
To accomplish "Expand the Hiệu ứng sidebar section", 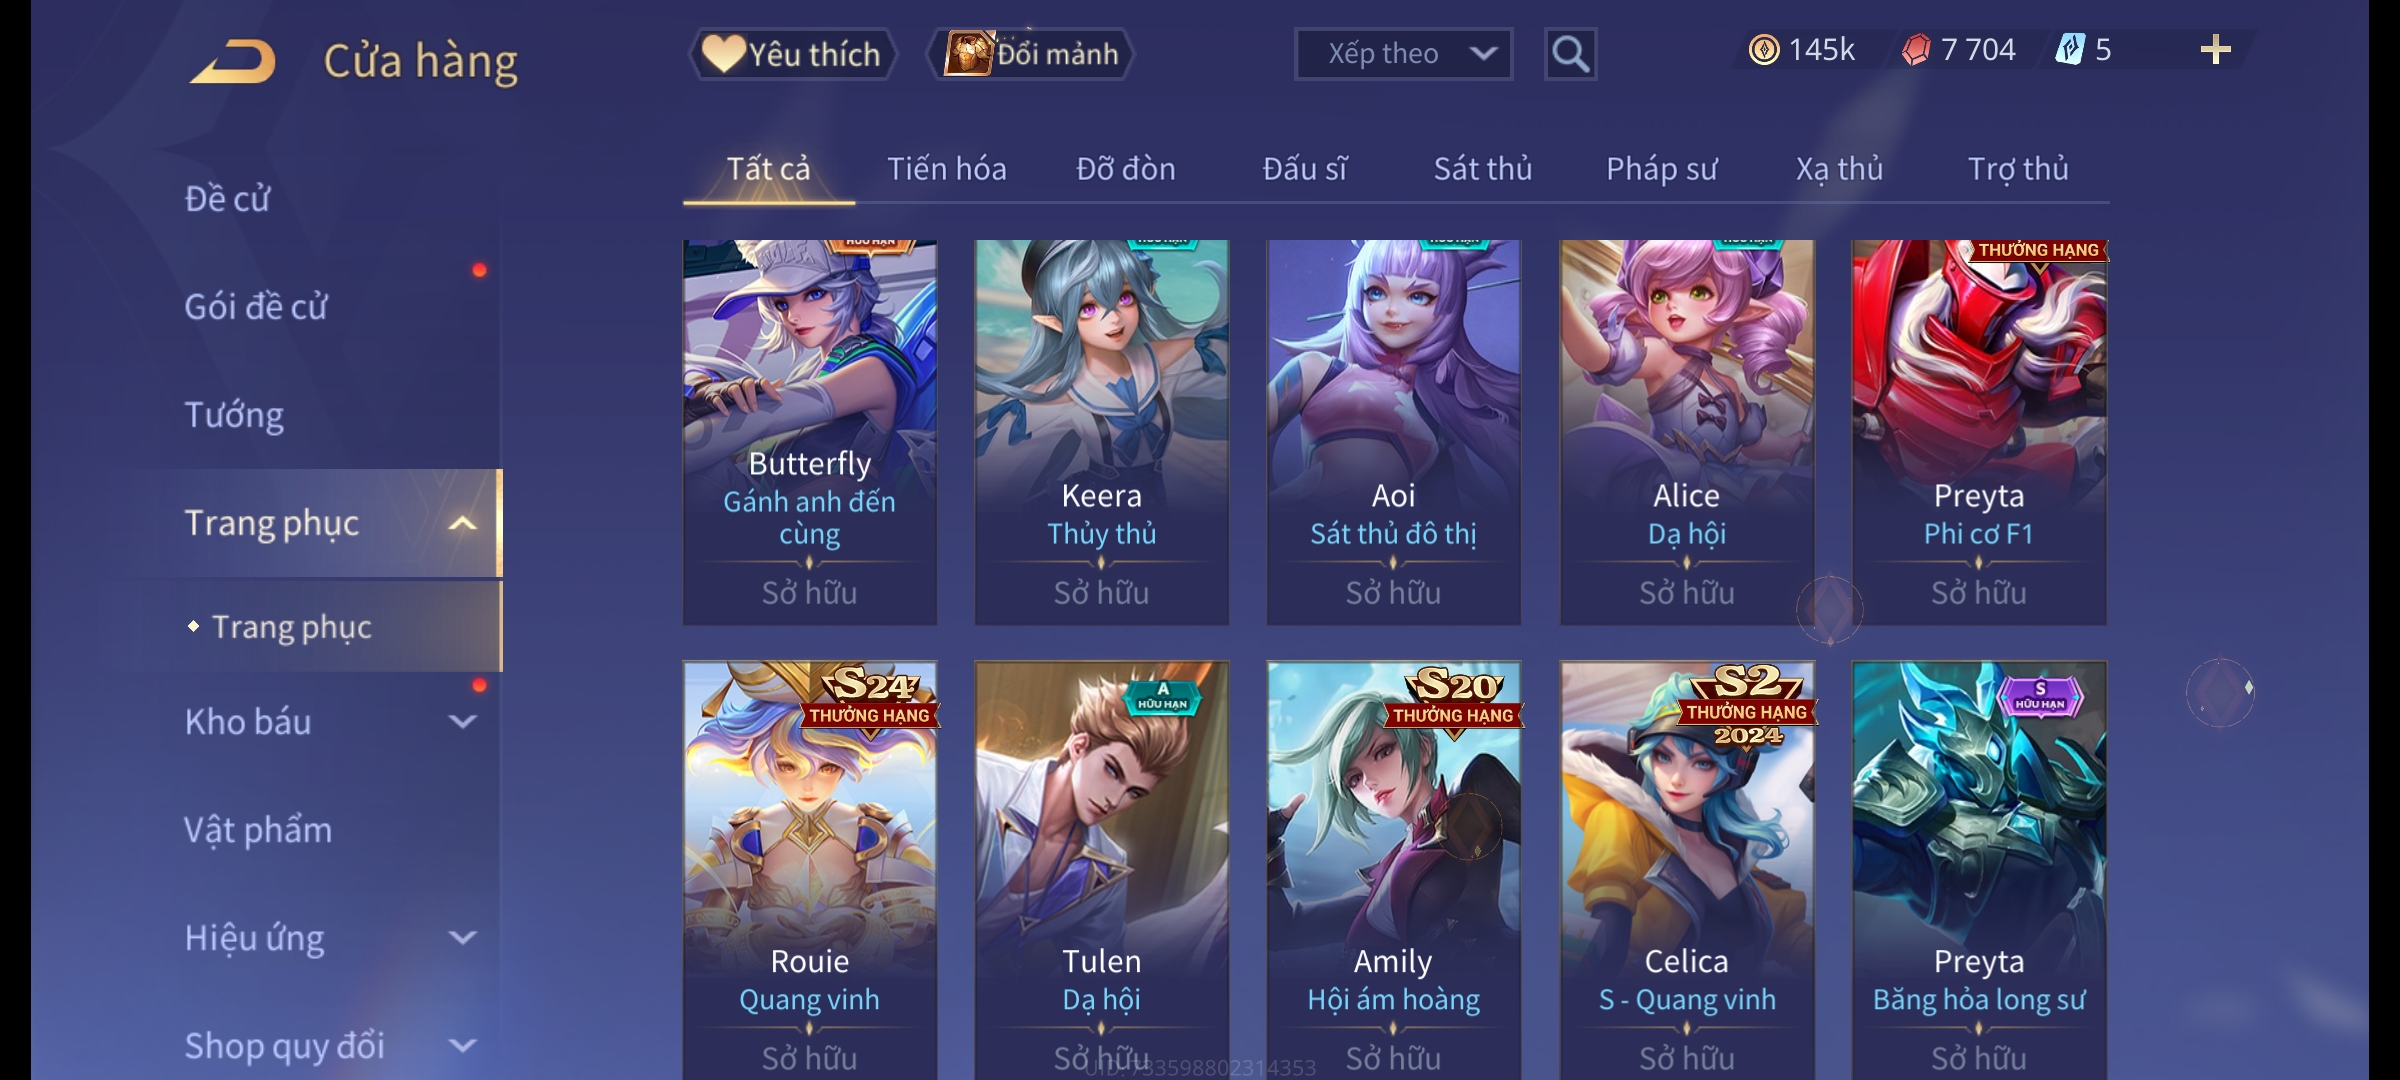I will [x=462, y=937].
